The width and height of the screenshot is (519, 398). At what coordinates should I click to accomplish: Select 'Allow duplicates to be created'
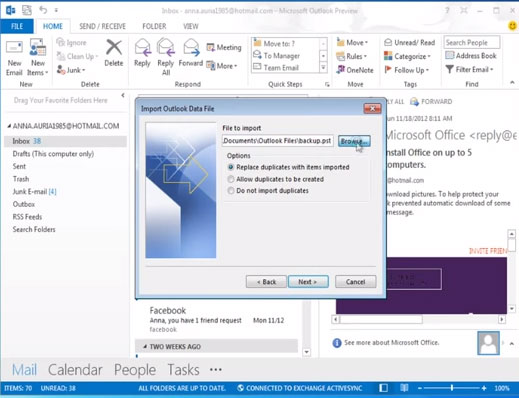[231, 179]
